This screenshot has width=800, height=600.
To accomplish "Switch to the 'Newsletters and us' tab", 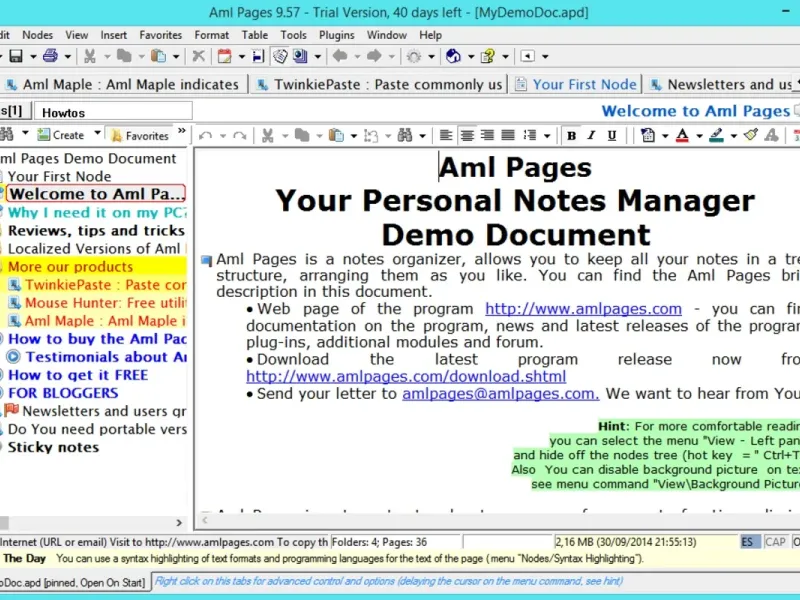I will click(x=722, y=84).
